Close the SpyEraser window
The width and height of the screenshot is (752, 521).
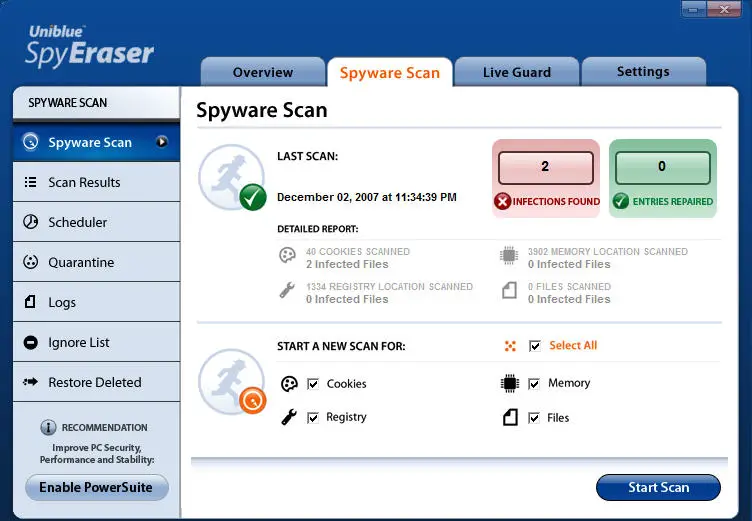point(724,9)
